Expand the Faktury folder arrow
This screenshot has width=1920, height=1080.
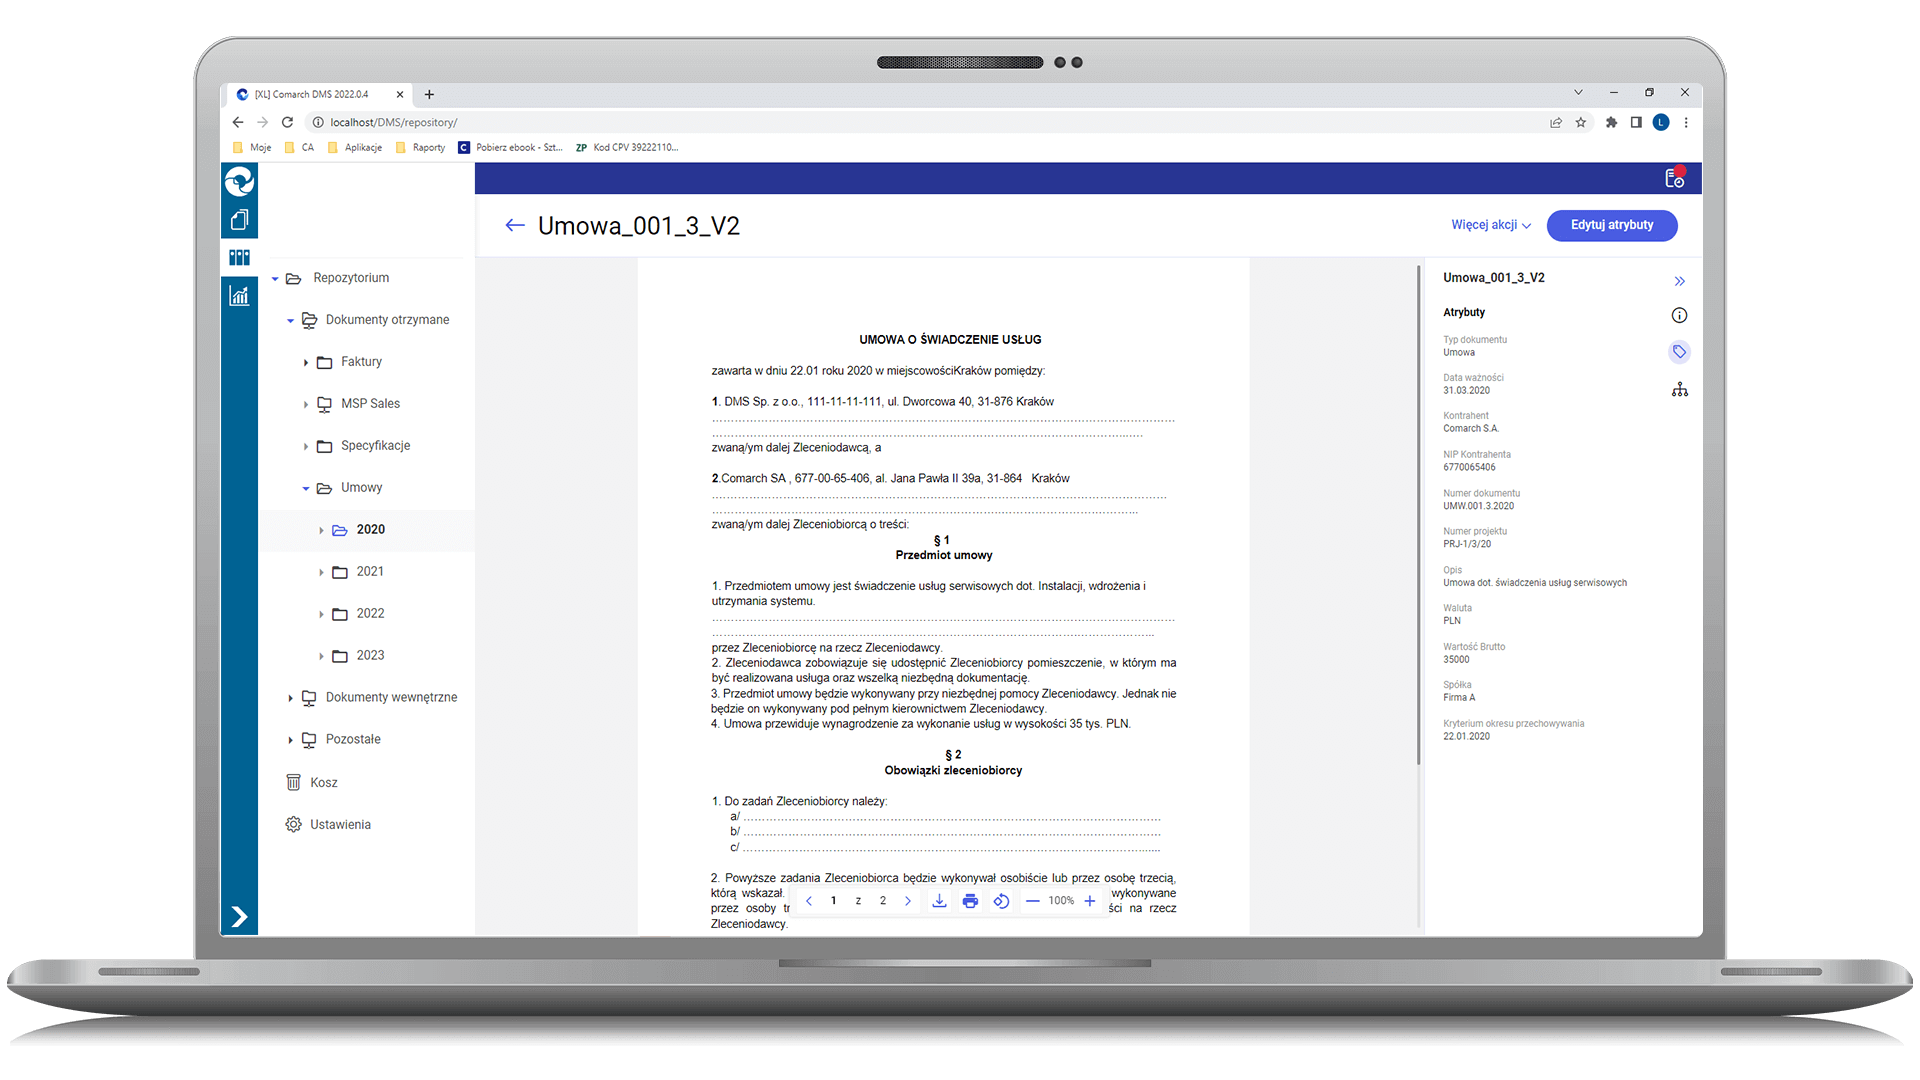(306, 363)
